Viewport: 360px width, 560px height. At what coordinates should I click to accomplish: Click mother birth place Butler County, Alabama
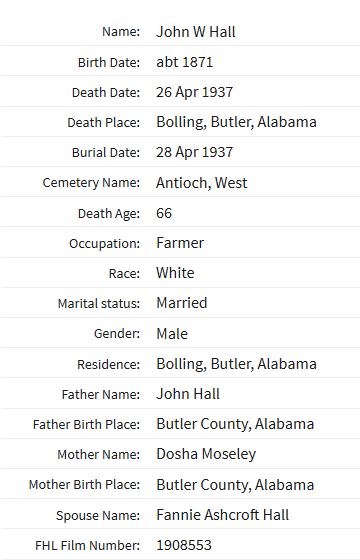point(235,485)
